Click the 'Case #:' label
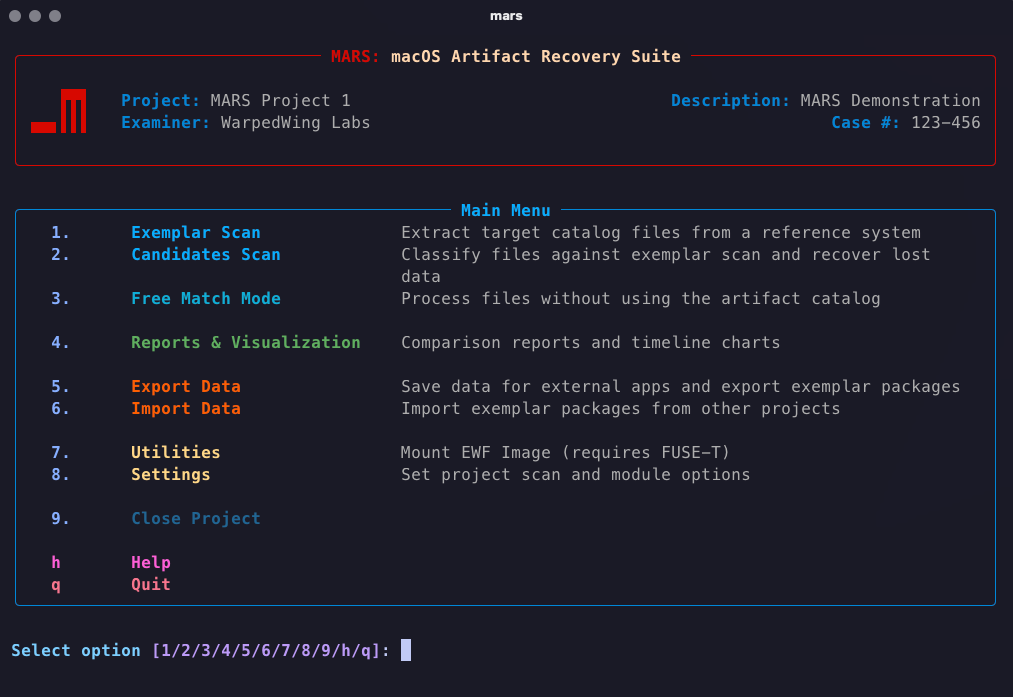This screenshot has height=697, width=1013. [866, 123]
